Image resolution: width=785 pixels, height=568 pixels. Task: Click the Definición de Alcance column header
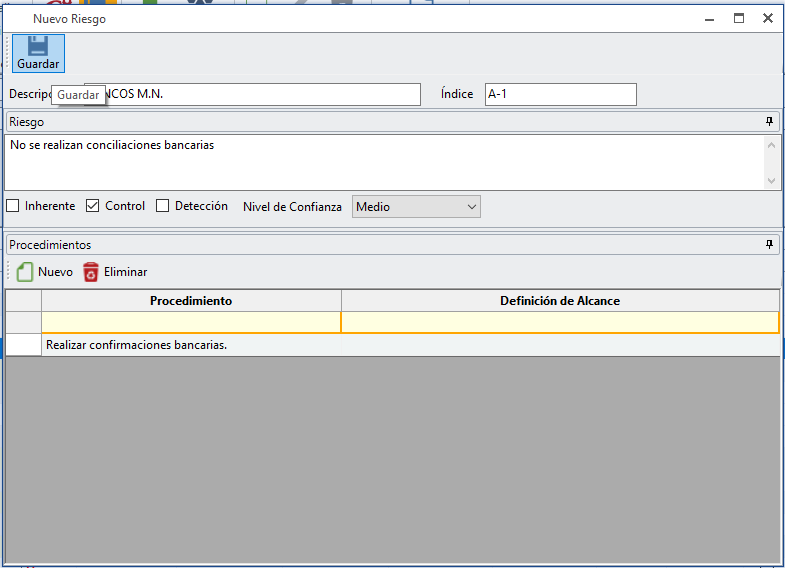point(560,301)
